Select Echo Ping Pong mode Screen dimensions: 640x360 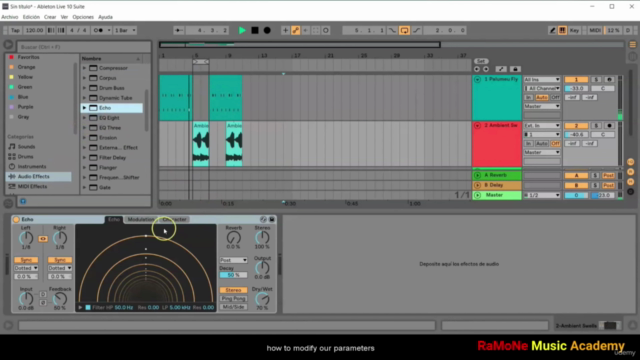[233, 299]
